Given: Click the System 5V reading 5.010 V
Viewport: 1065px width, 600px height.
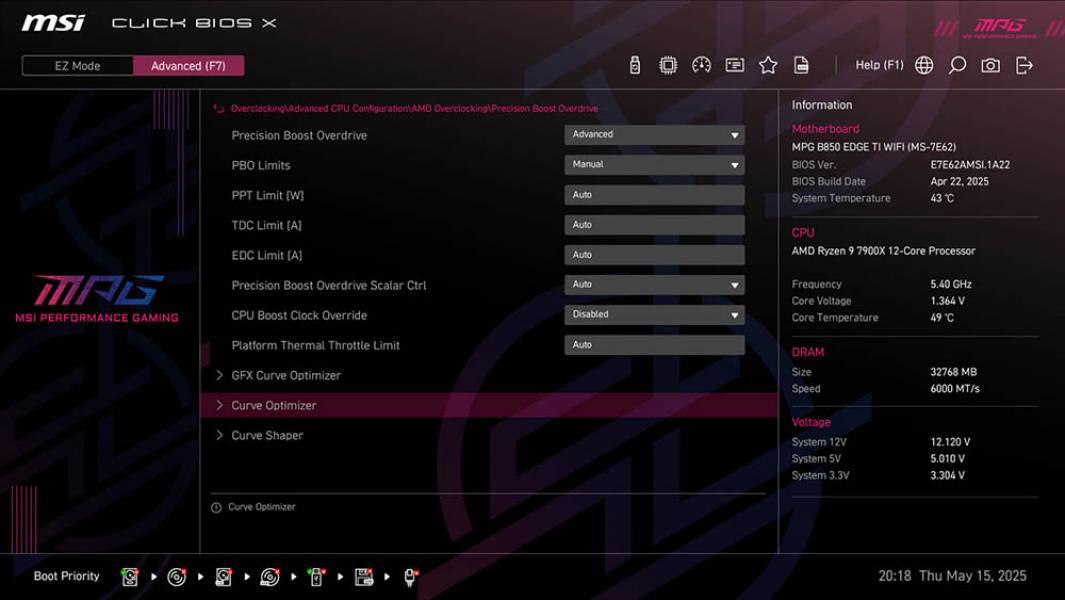Looking at the screenshot, I should pyautogui.click(x=947, y=459).
